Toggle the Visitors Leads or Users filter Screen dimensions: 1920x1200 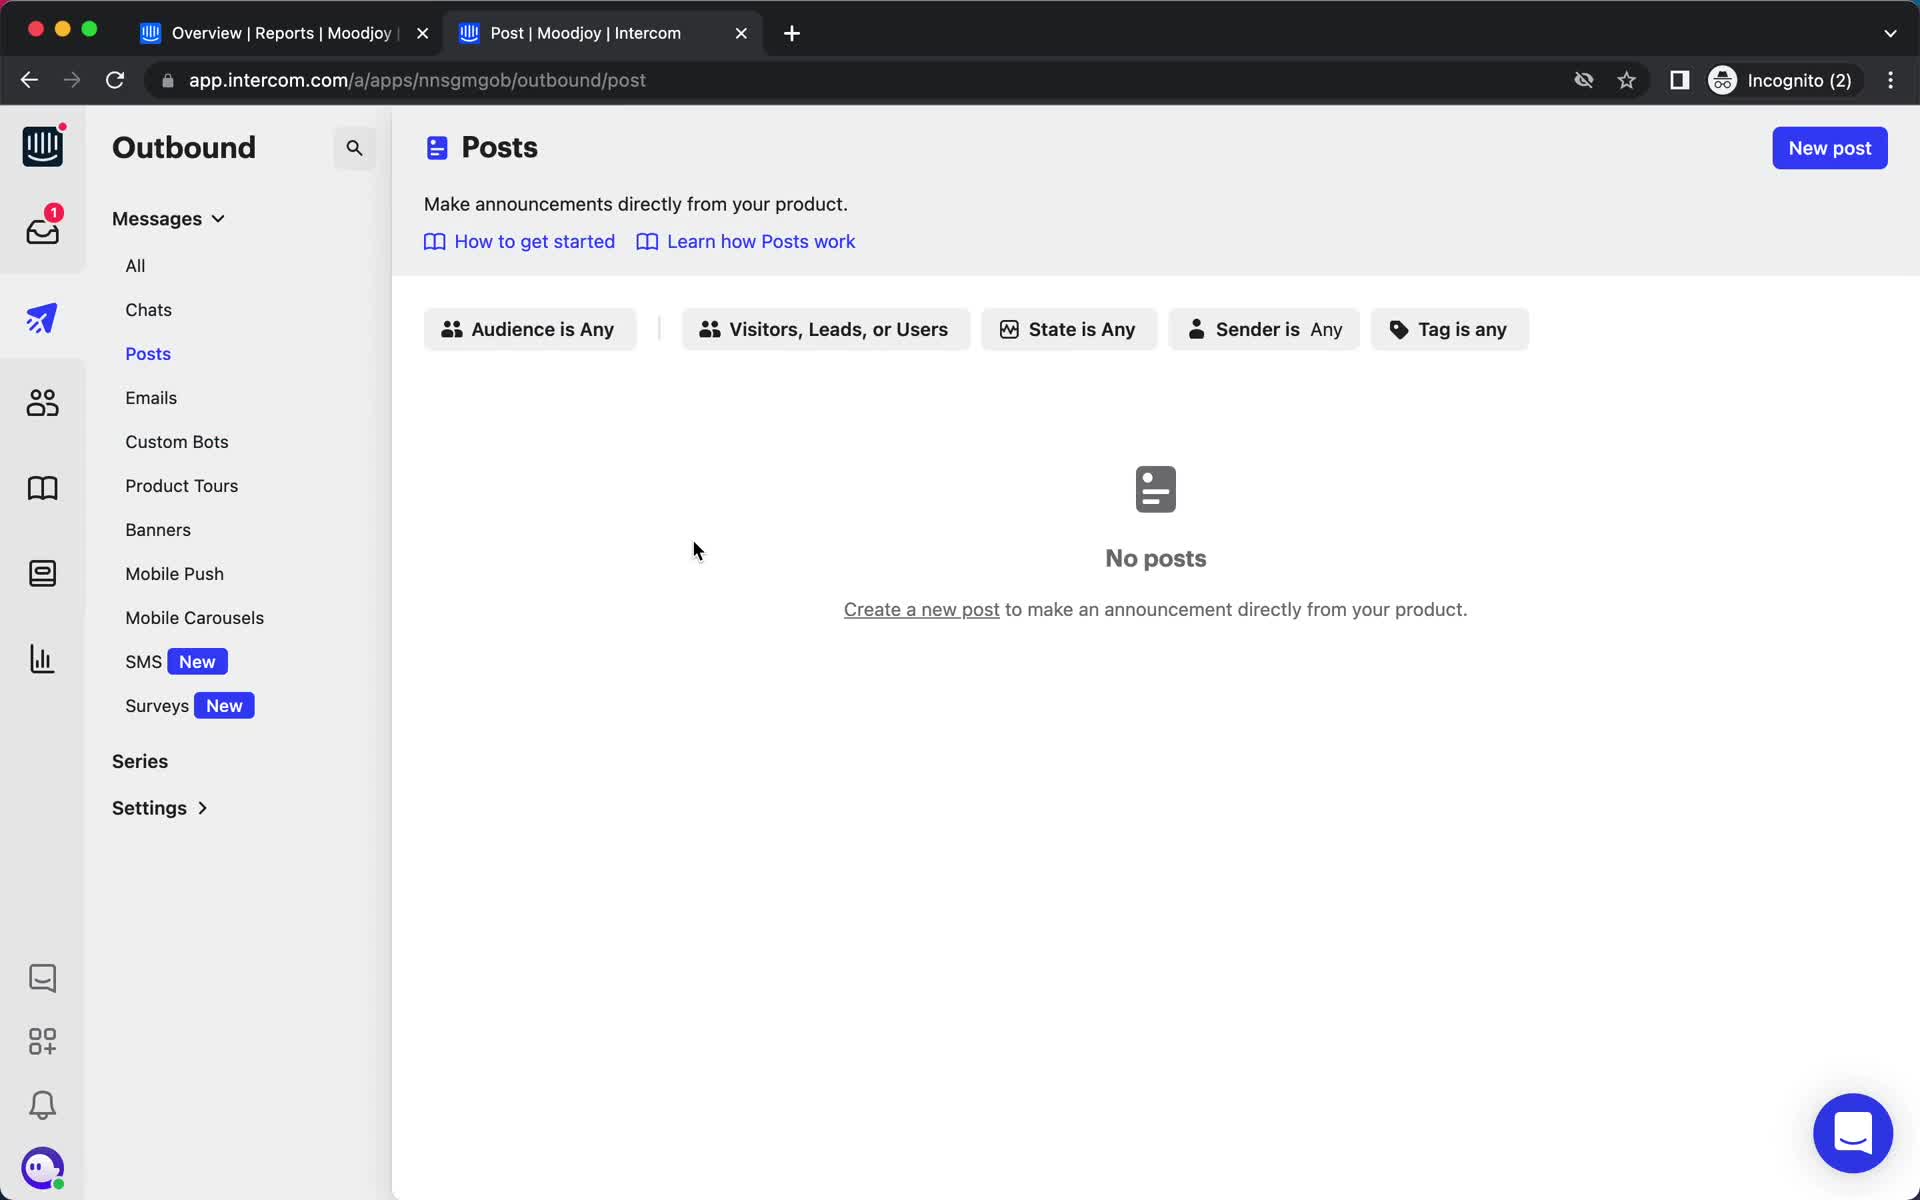pyautogui.click(x=825, y=329)
